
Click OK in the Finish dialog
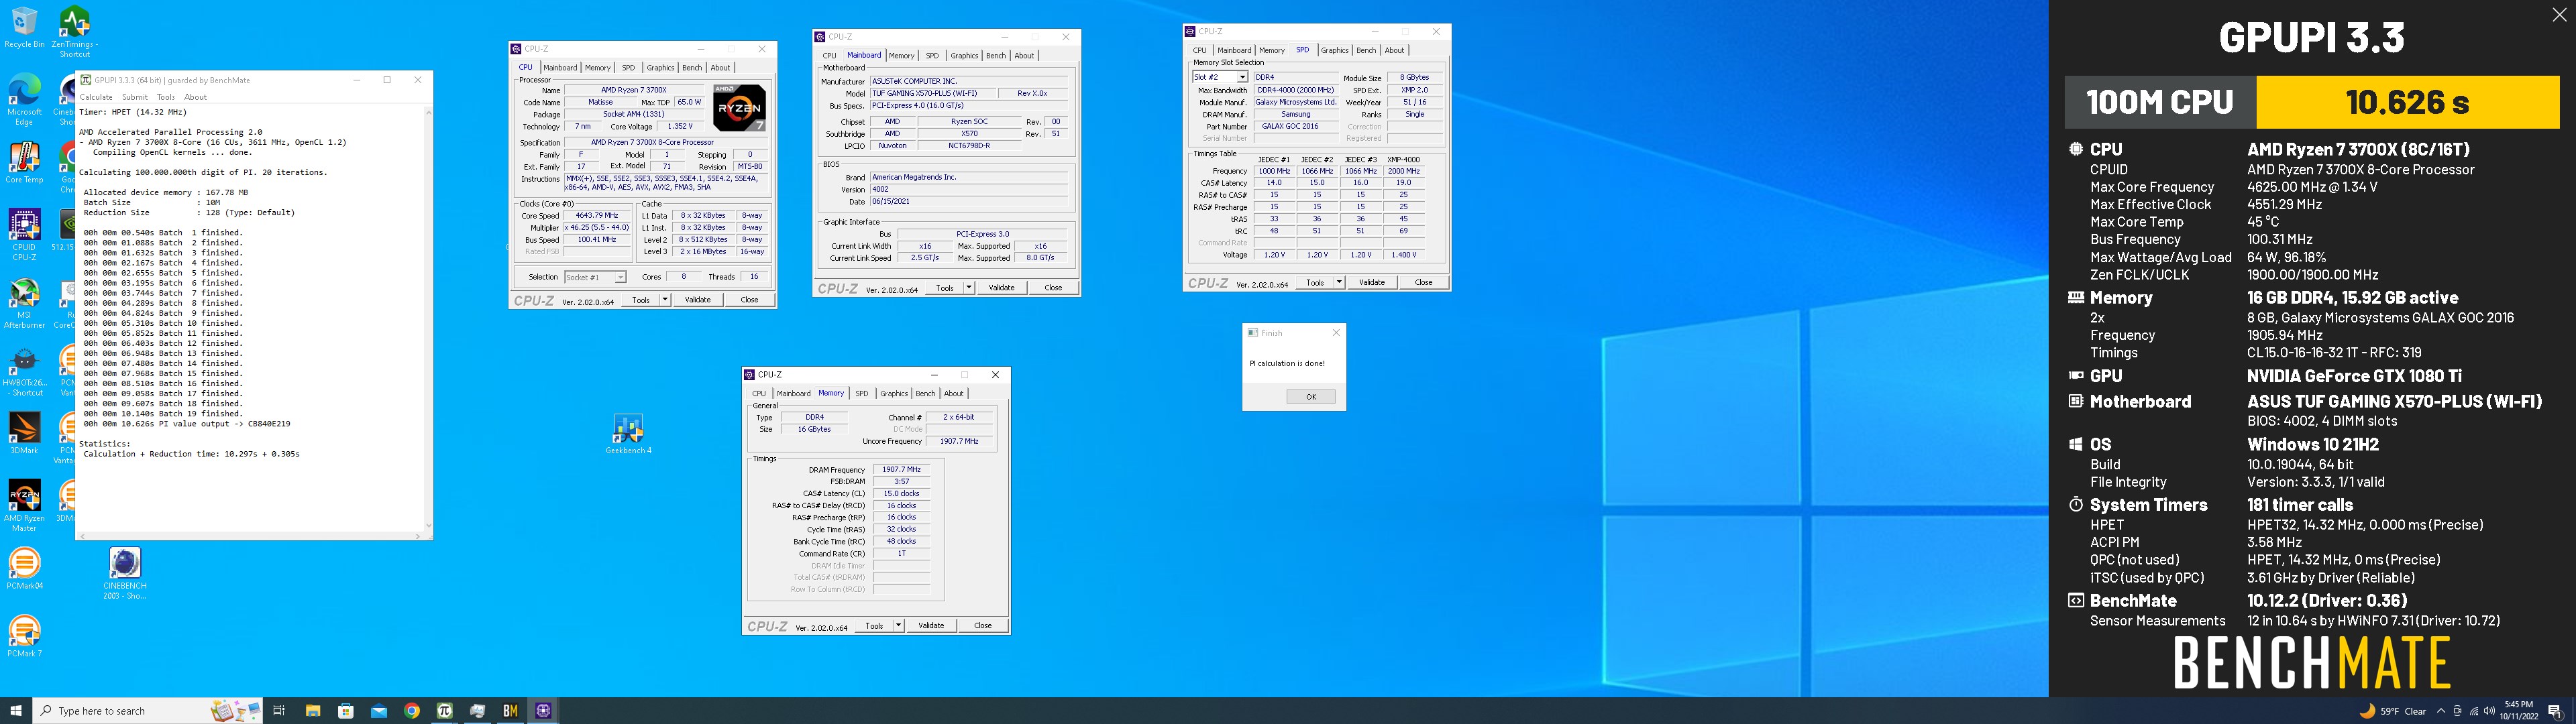coord(1310,397)
